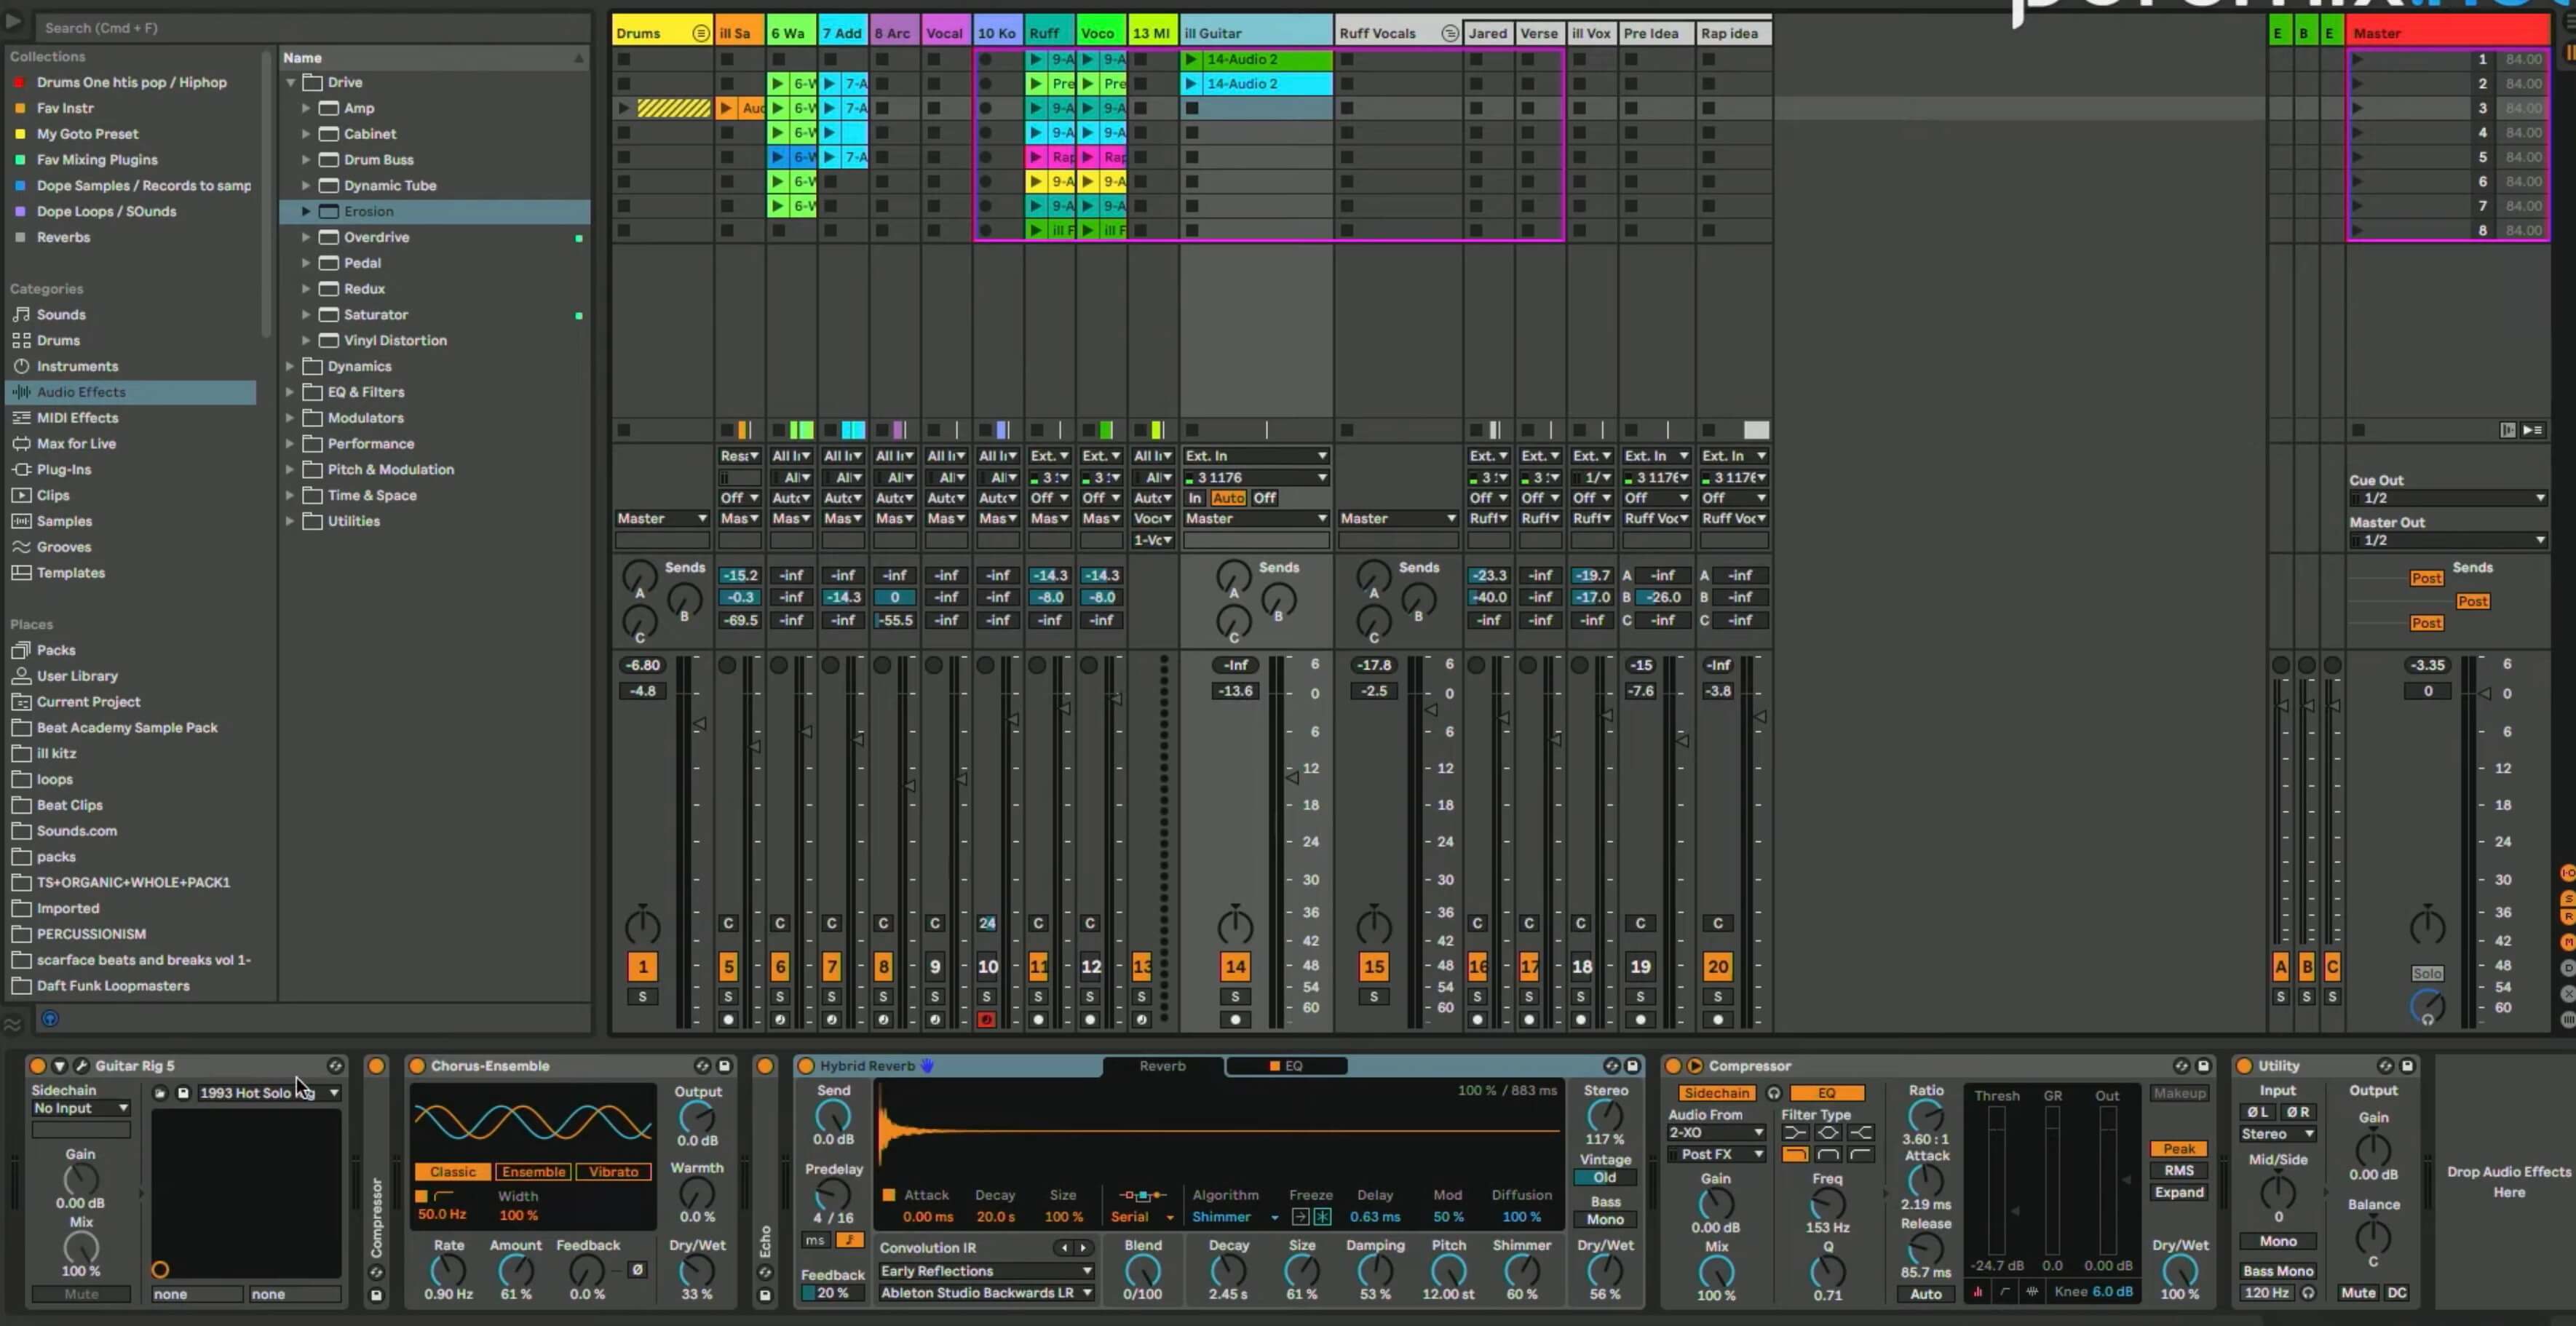The width and height of the screenshot is (2576, 1326).
Task: Toggle the Compressor device activator
Action: click(1673, 1065)
